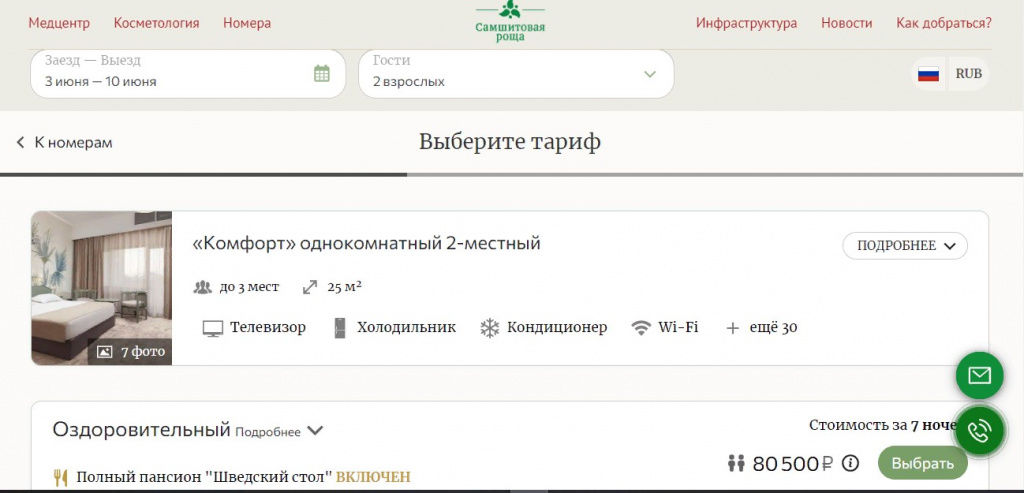The width and height of the screenshot is (1024, 493).
Task: Go back via К номерам link
Action: pyautogui.click(x=65, y=143)
